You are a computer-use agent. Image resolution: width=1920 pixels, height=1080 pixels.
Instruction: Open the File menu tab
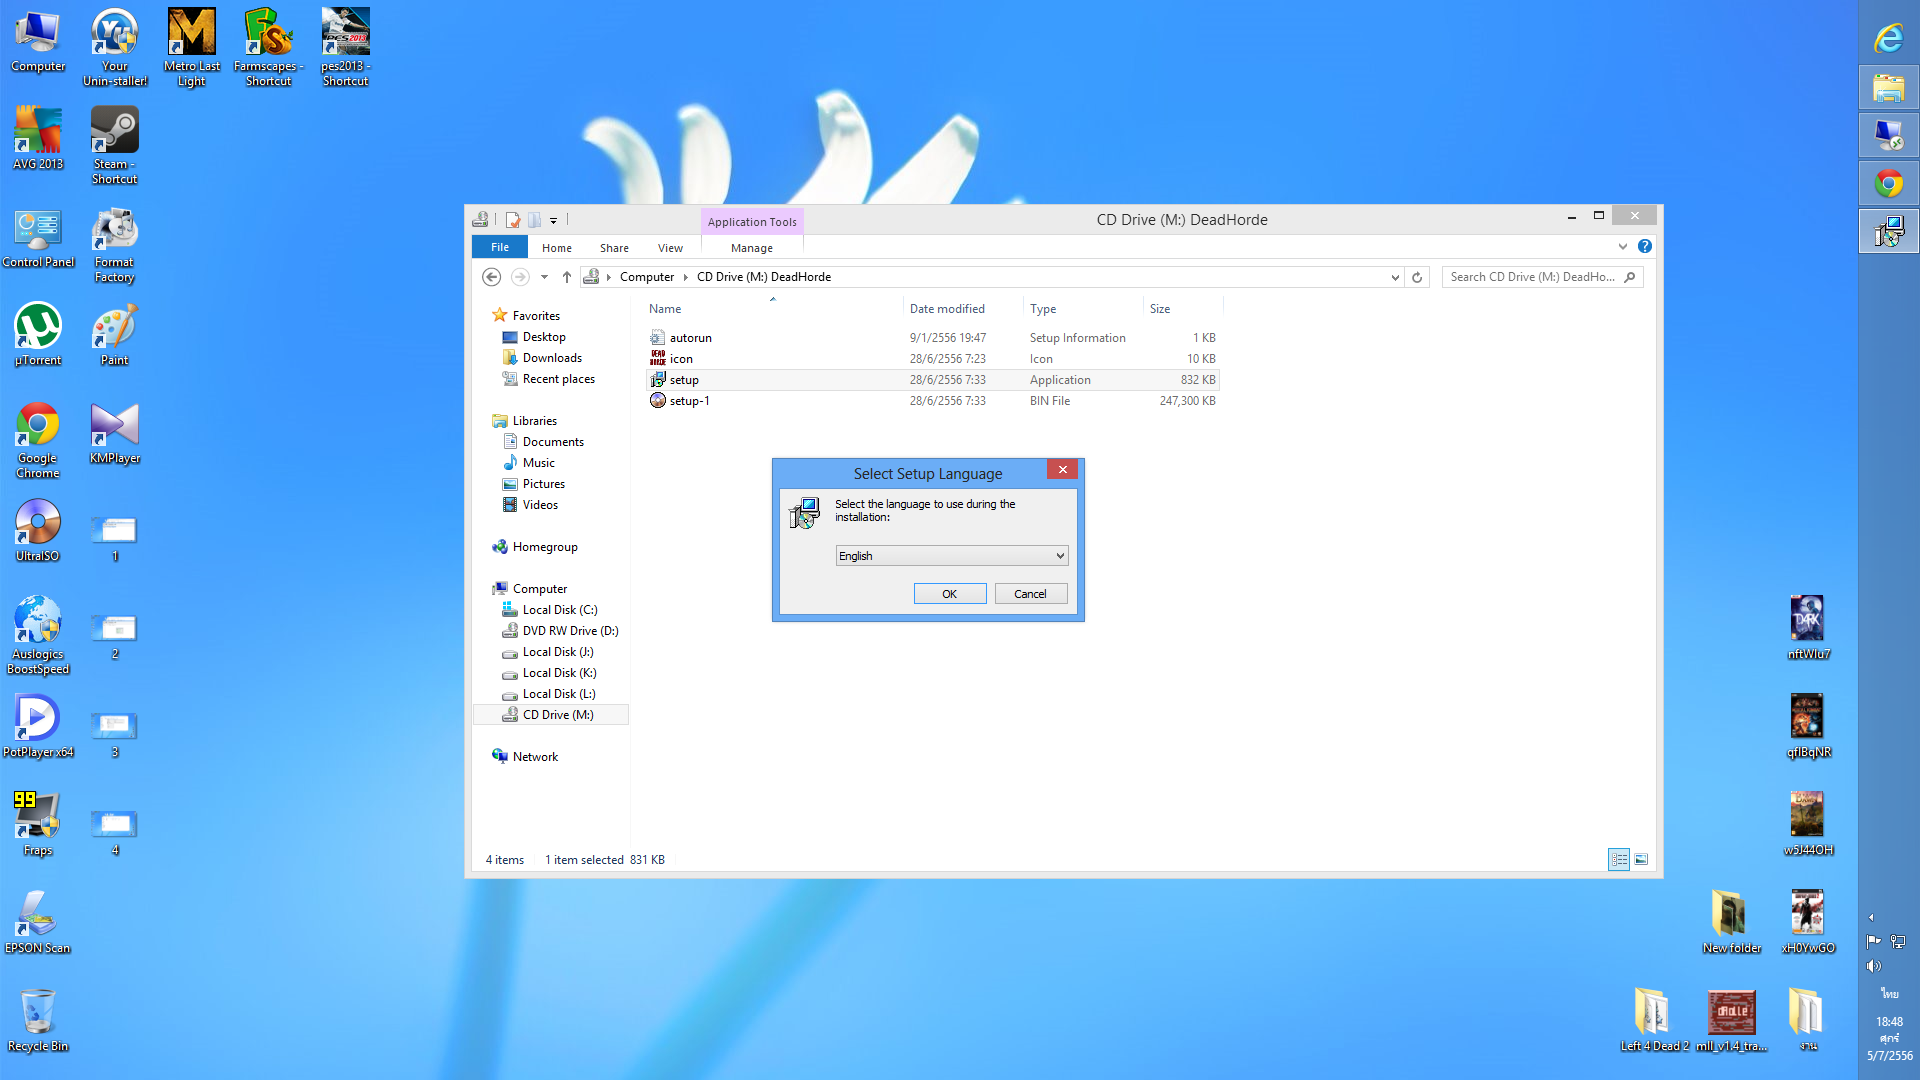click(500, 247)
